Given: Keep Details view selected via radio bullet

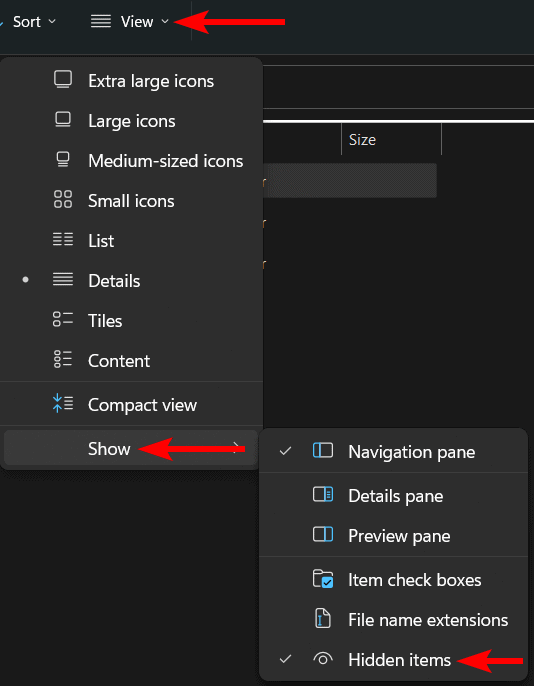Looking at the screenshot, I should pyautogui.click(x=25, y=280).
